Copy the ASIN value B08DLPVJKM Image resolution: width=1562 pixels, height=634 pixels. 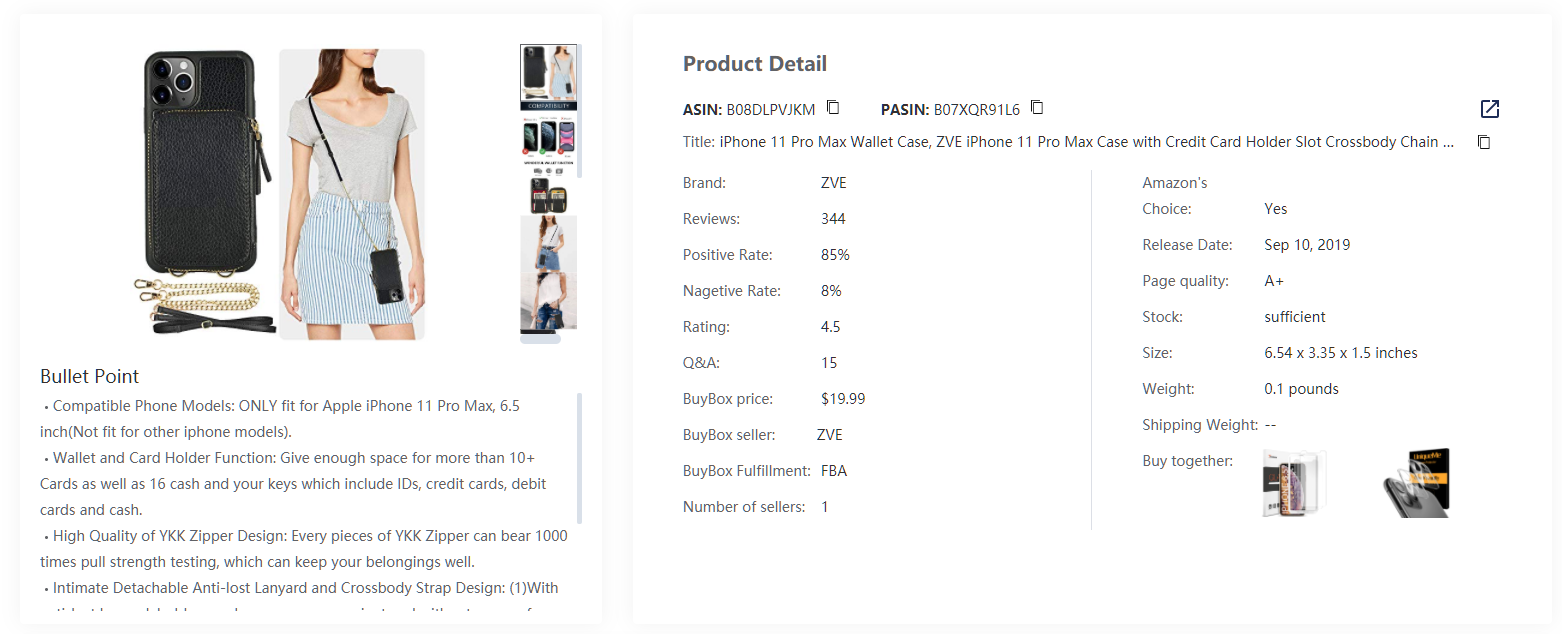tap(833, 107)
